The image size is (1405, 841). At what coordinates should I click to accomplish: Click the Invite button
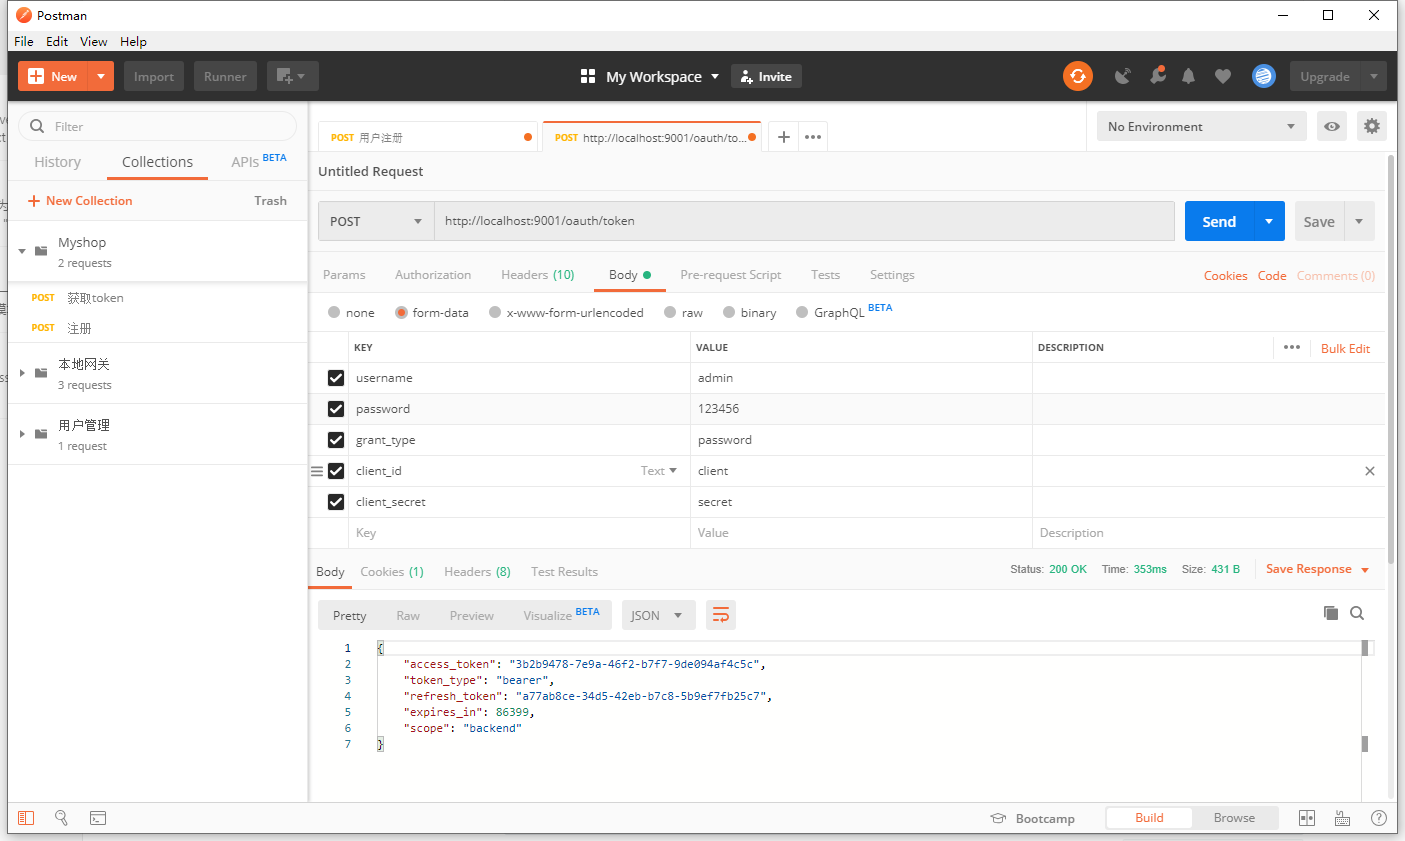[x=766, y=76]
